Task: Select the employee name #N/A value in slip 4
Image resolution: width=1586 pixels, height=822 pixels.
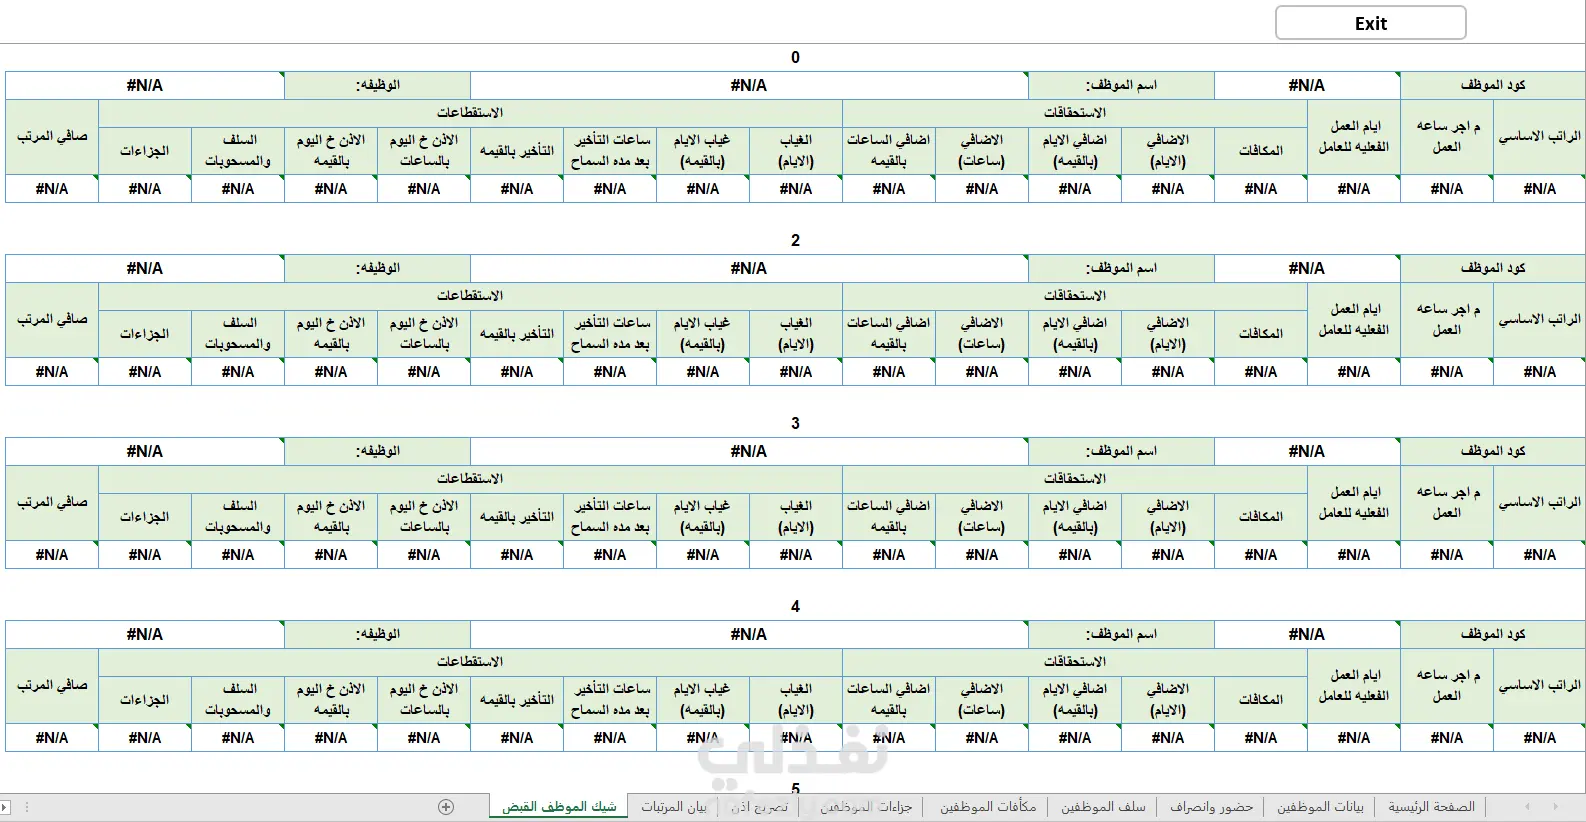Action: [749, 634]
